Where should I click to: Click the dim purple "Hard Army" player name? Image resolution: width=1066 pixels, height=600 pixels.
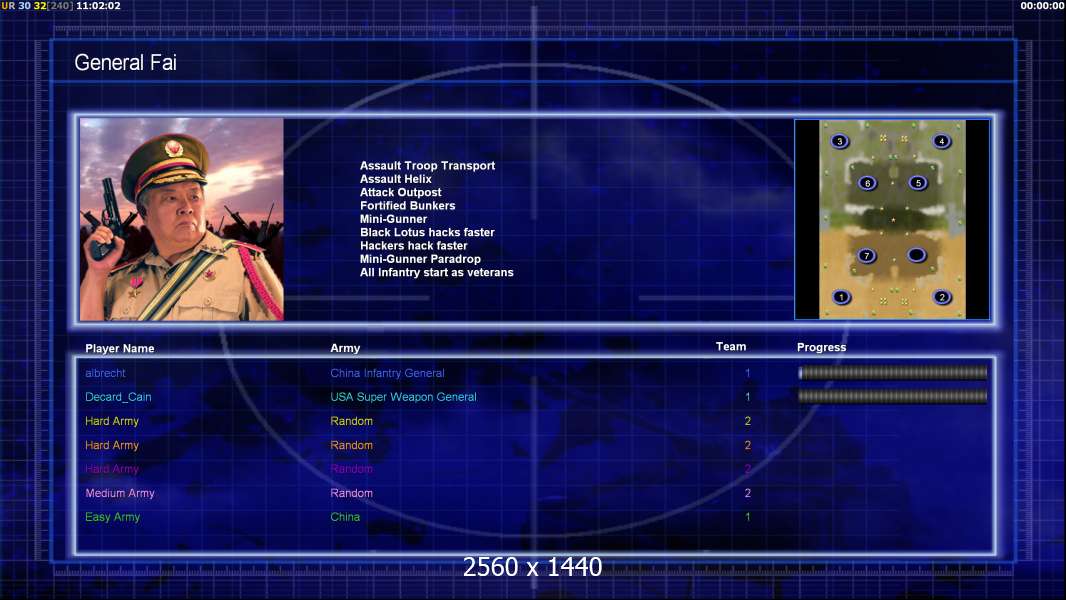[x=111, y=469]
